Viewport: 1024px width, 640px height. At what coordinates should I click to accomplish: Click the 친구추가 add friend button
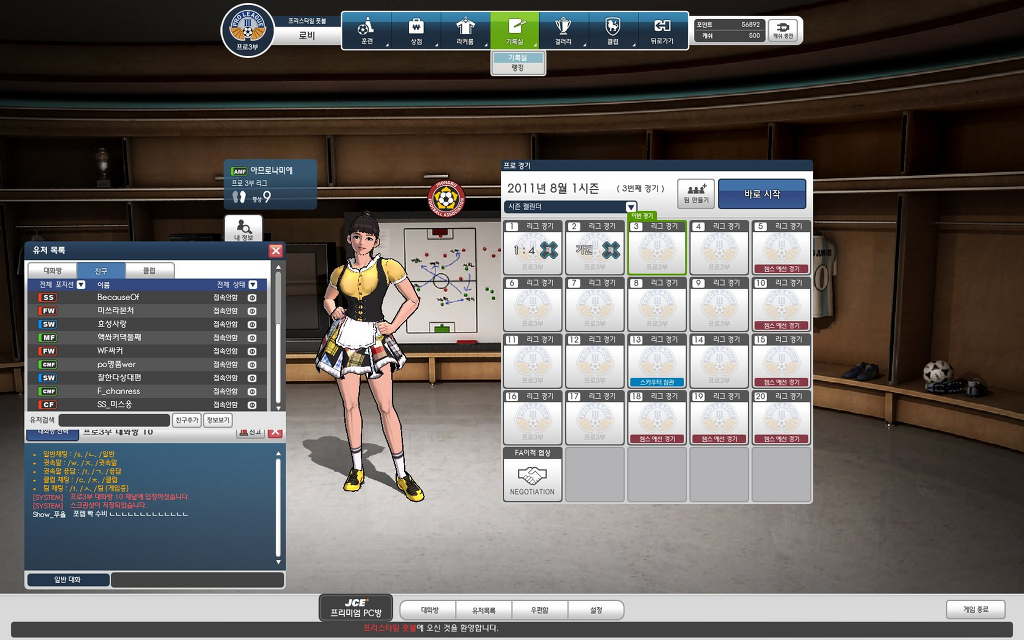click(186, 420)
